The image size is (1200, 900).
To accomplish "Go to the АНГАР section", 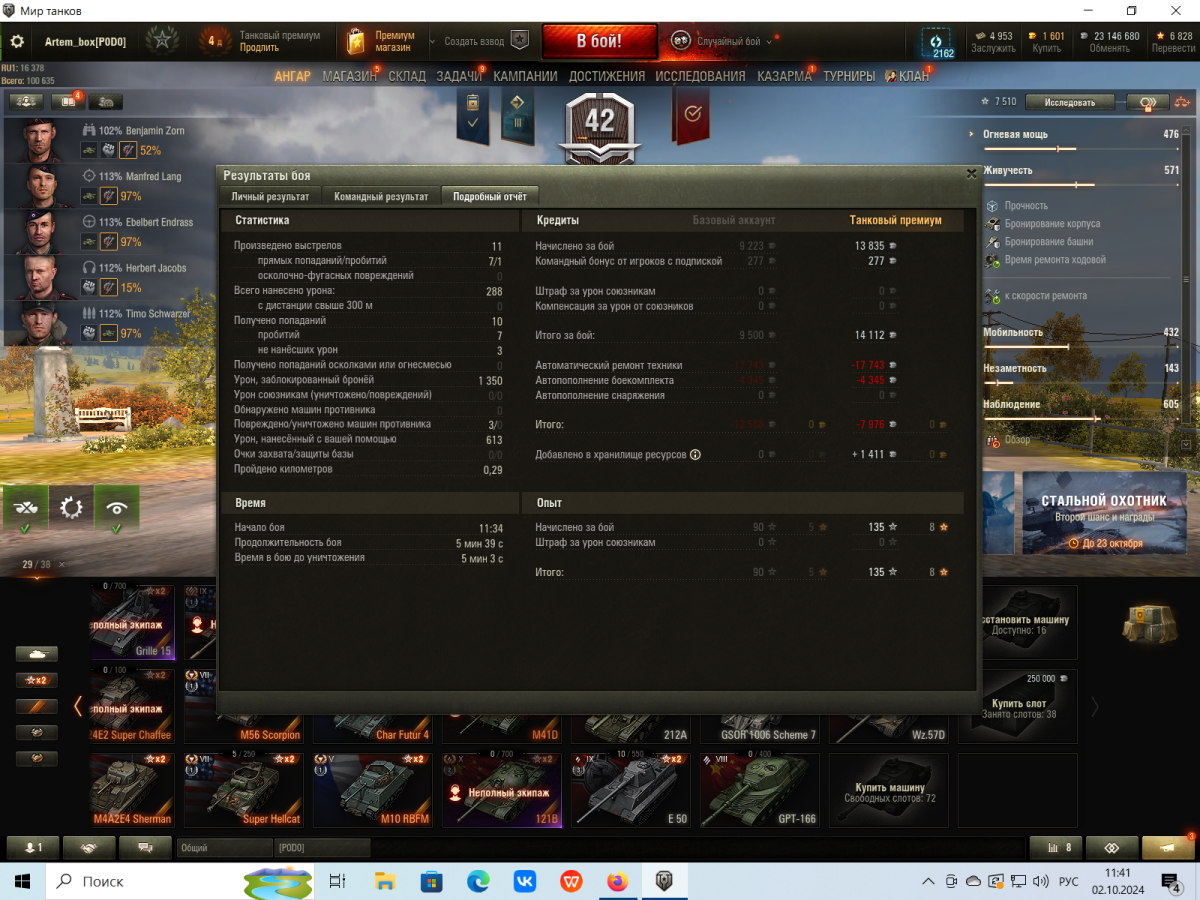I will [x=293, y=76].
